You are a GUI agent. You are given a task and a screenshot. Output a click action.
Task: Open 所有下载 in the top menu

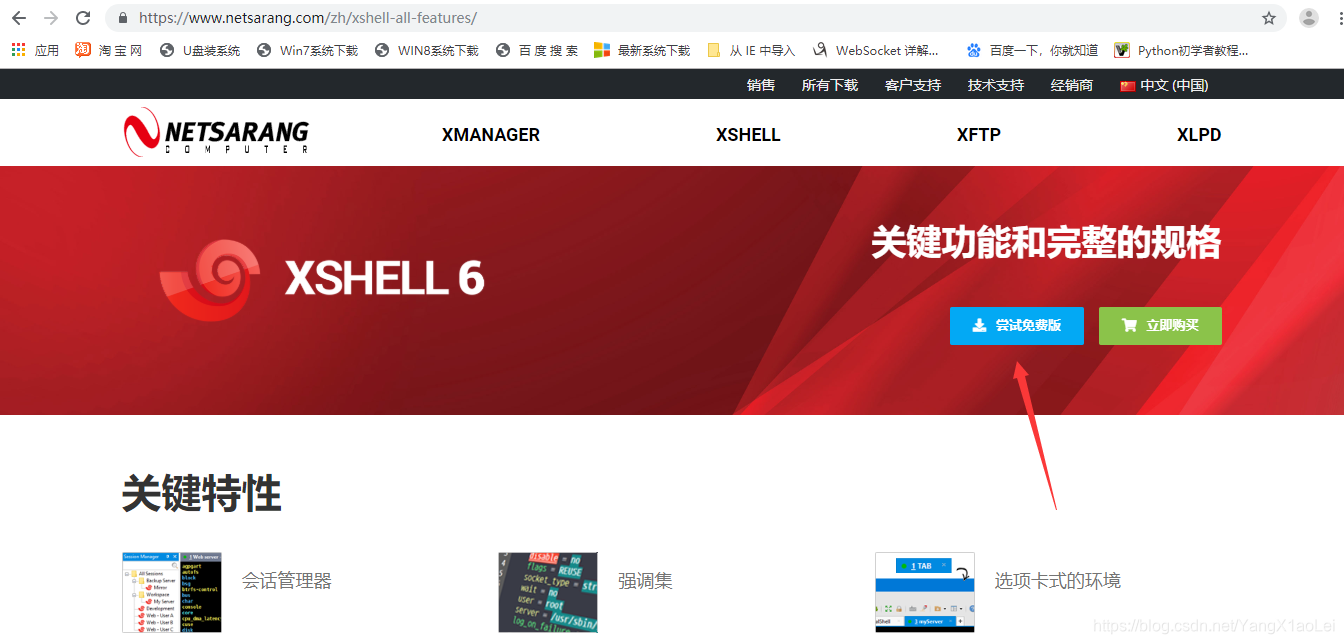click(x=830, y=85)
